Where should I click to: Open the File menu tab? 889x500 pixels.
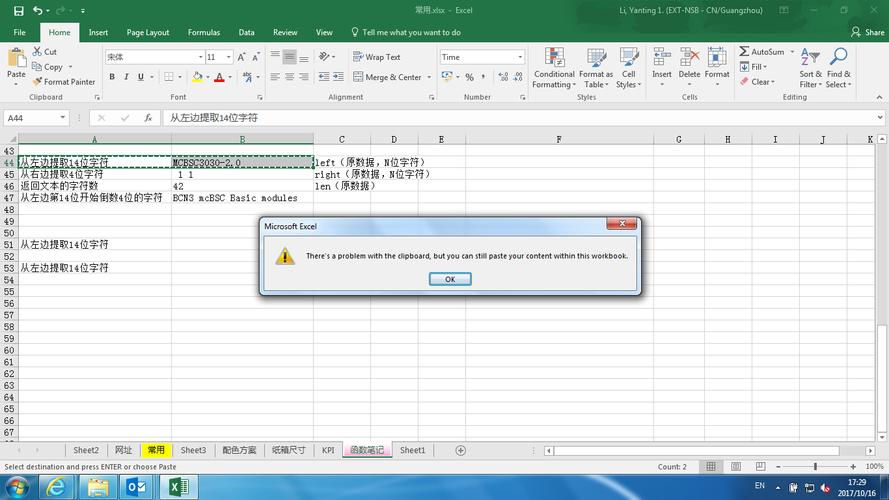click(19, 32)
